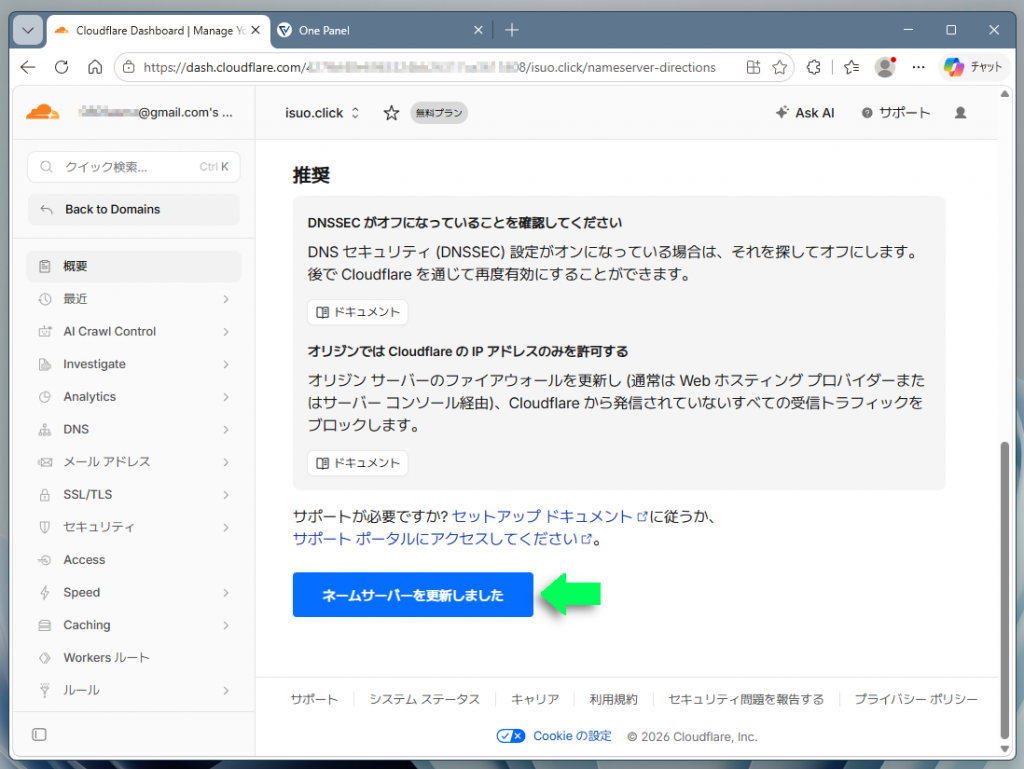Open Cookie の設定 link
Viewport: 1024px width, 769px height.
(573, 736)
